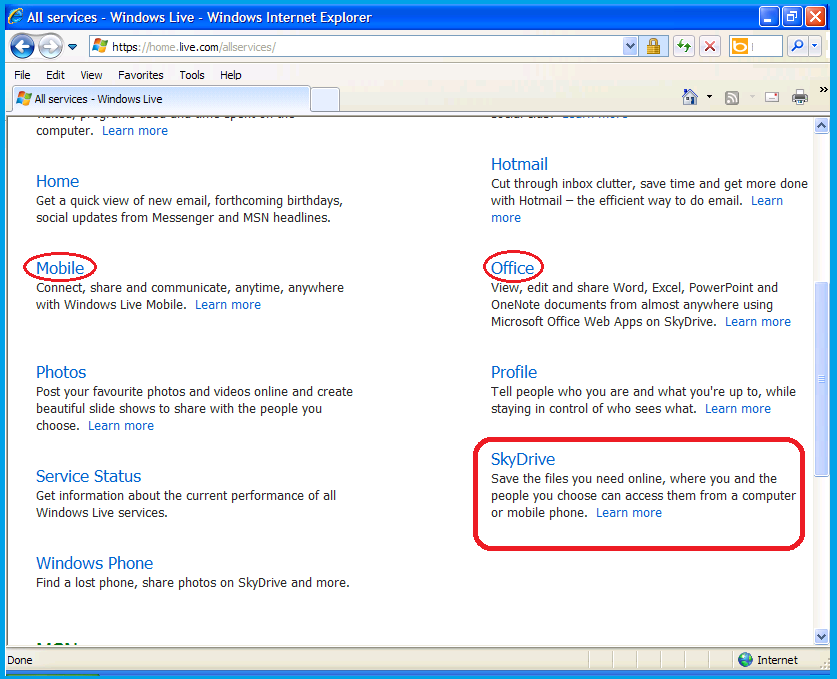Click the Windows Live favicon in address bar

click(x=100, y=46)
